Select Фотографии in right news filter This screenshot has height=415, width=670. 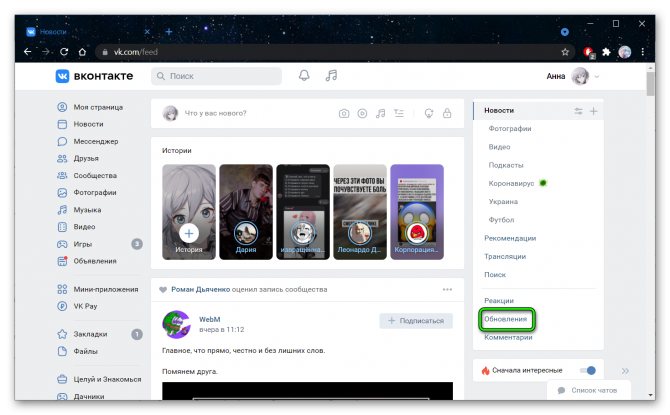point(510,128)
